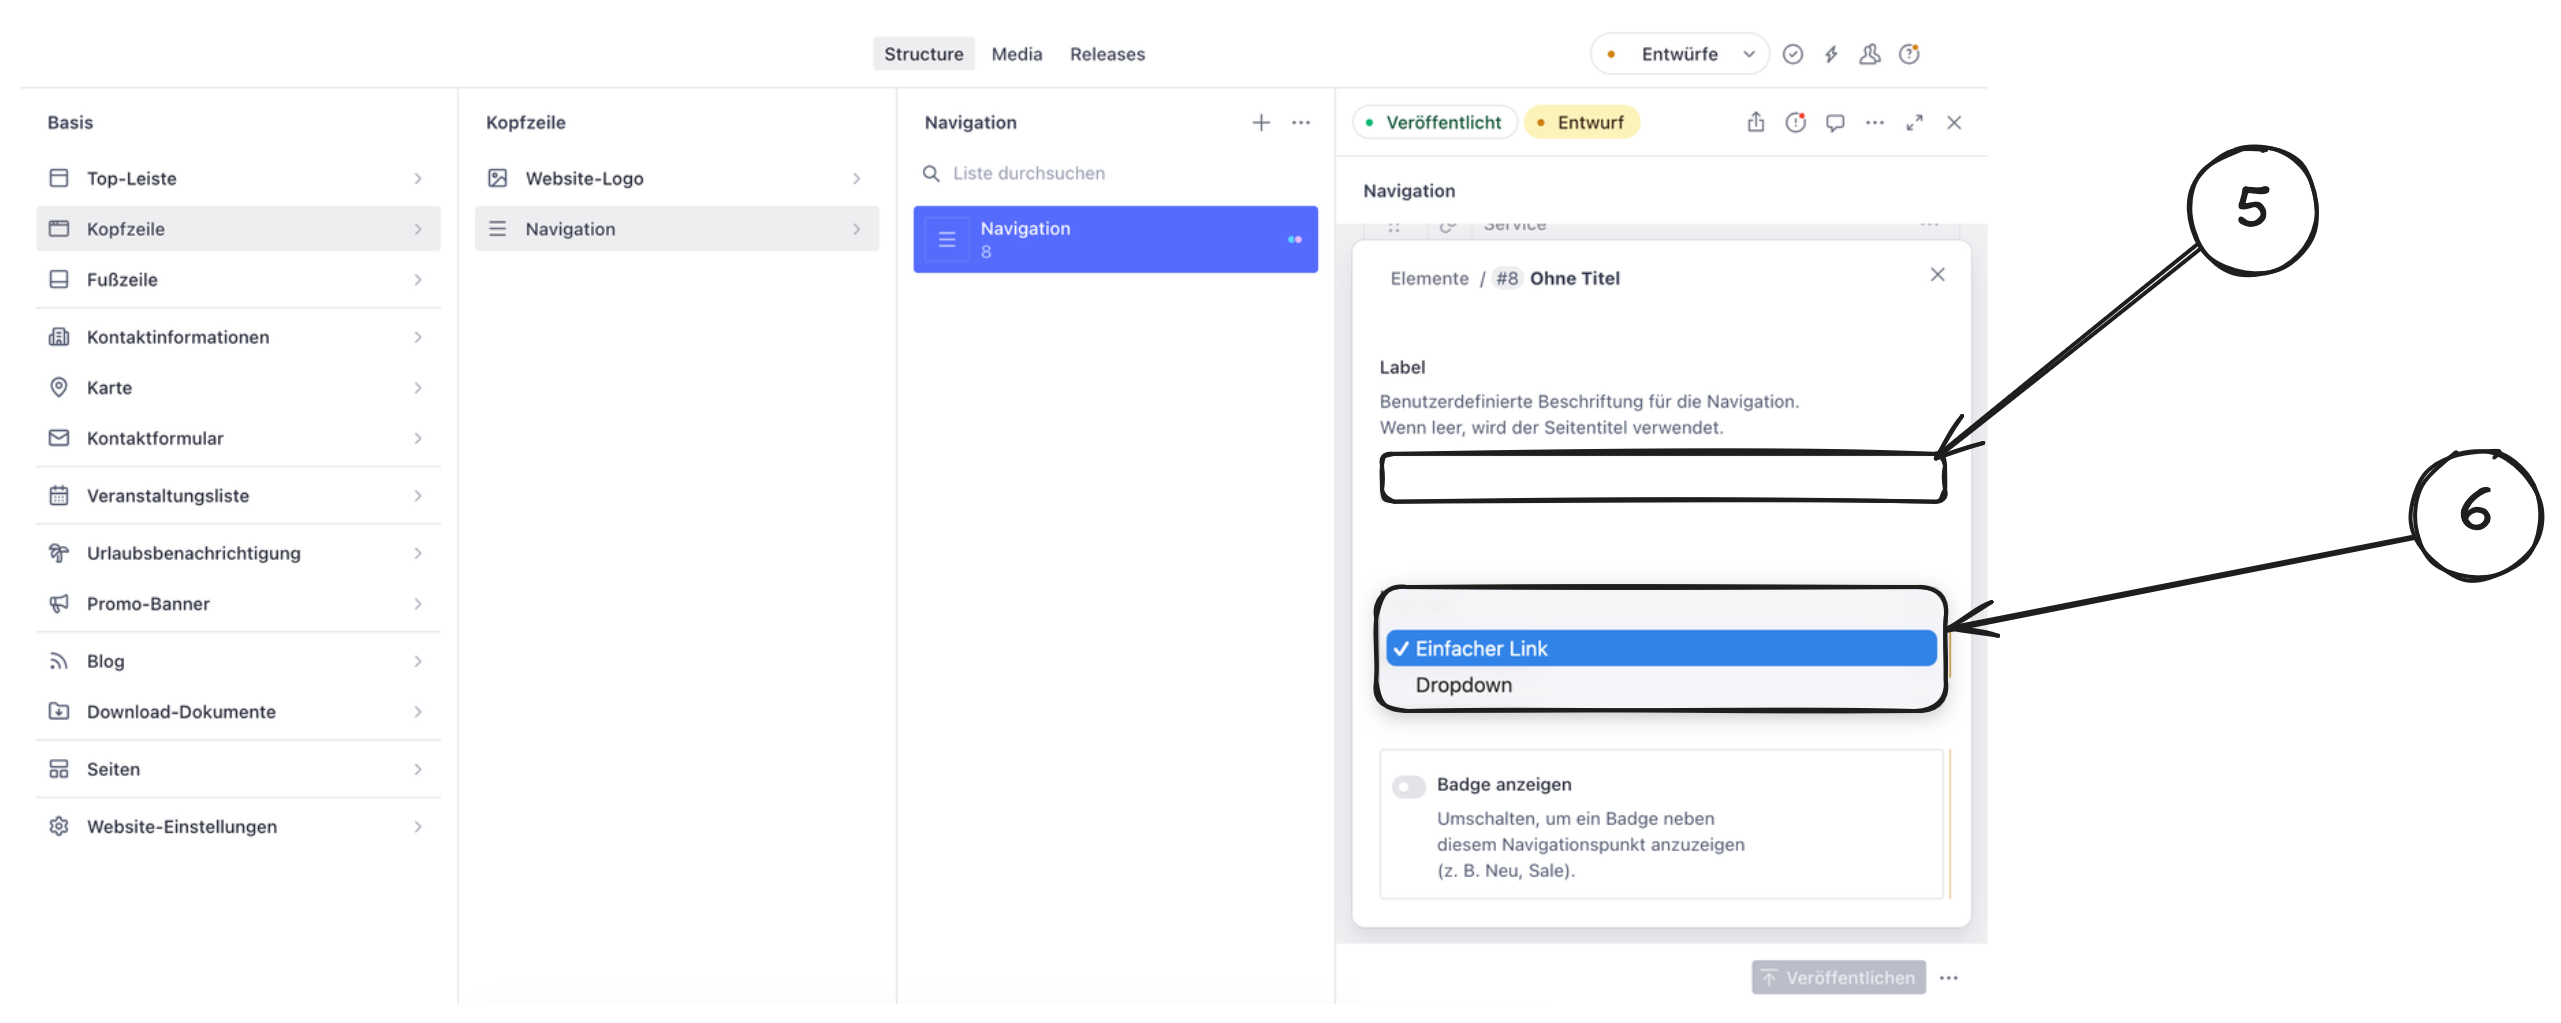
Task: Open the Entwürfe perspective dropdown
Action: click(x=1680, y=54)
